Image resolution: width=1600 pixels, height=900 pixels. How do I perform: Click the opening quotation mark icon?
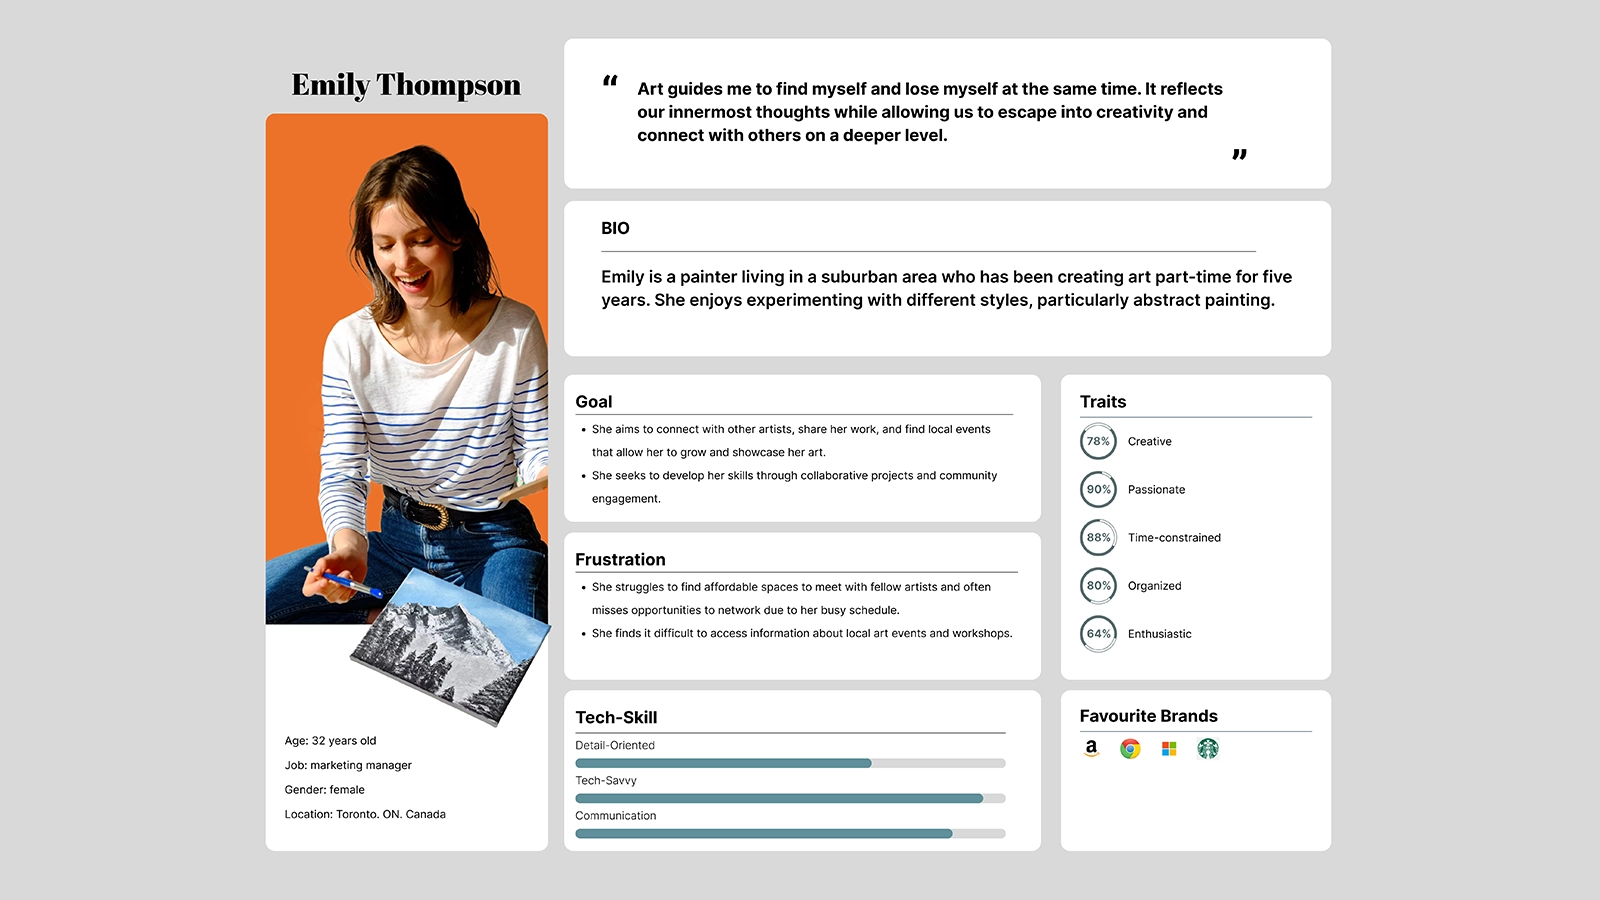point(610,81)
